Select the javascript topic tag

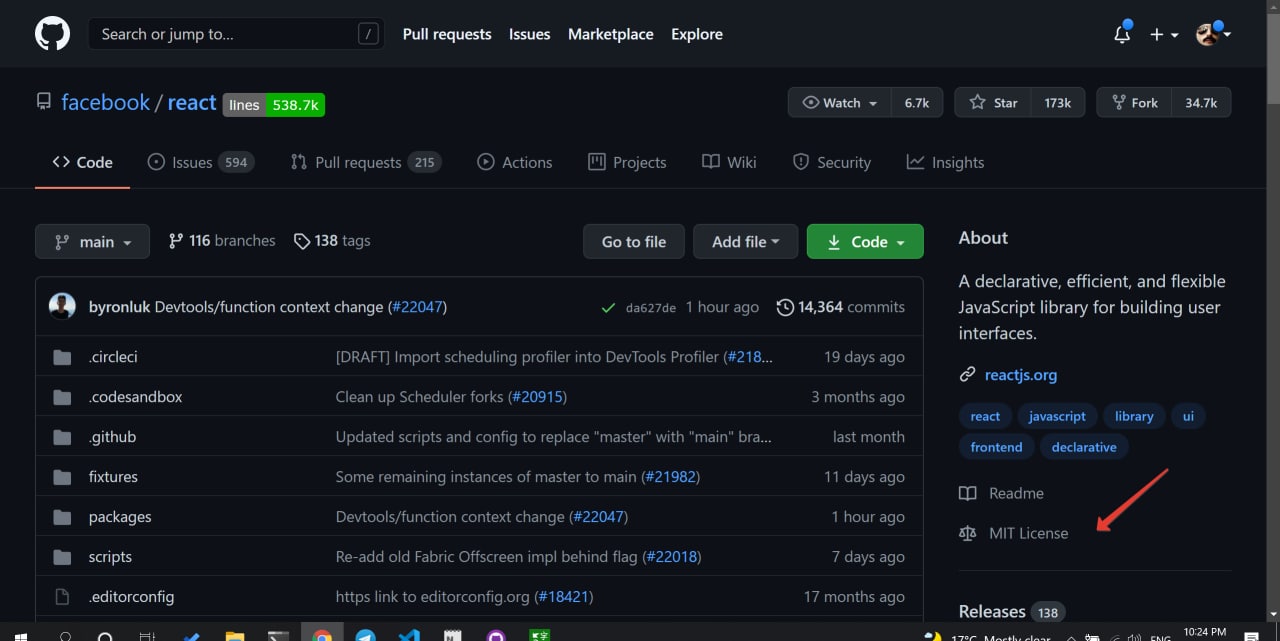pos(1057,416)
